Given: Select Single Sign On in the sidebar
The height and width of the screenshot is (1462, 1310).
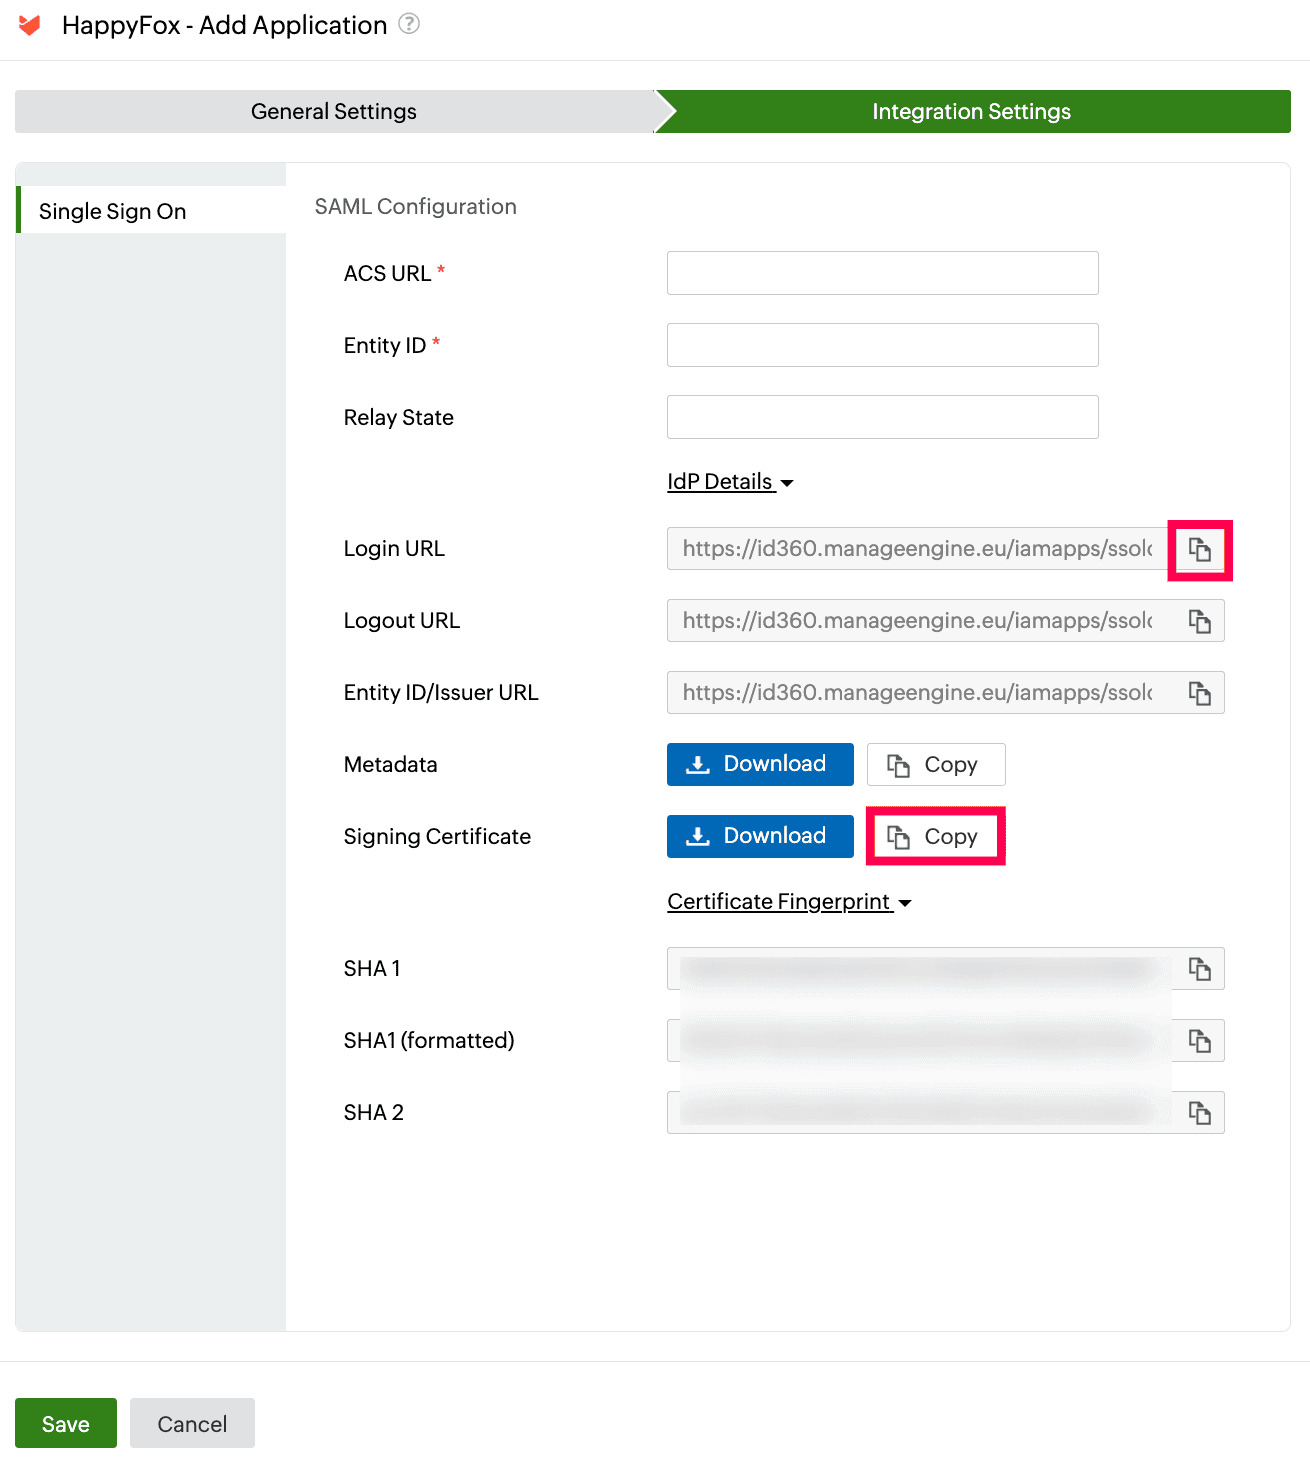Looking at the screenshot, I should 151,210.
